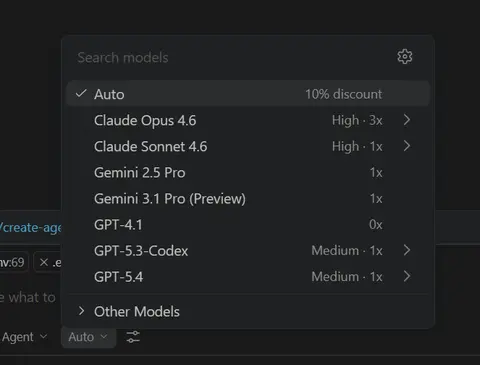Select GPT-5.3-Codex model
Screen dimensions: 480x365
(248, 250)
